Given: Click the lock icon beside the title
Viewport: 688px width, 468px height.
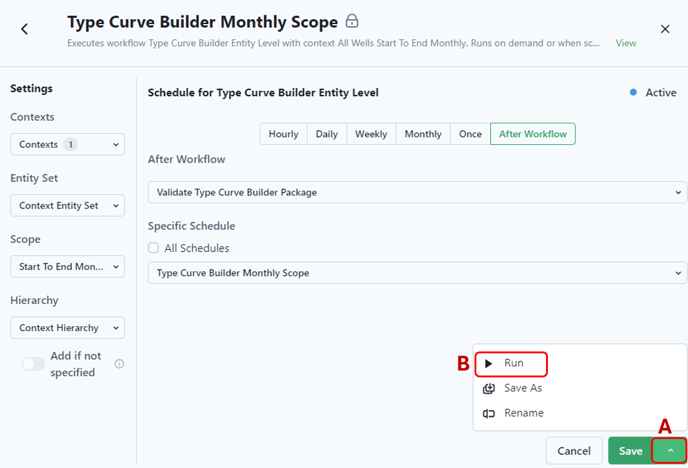Looking at the screenshot, I should (352, 21).
